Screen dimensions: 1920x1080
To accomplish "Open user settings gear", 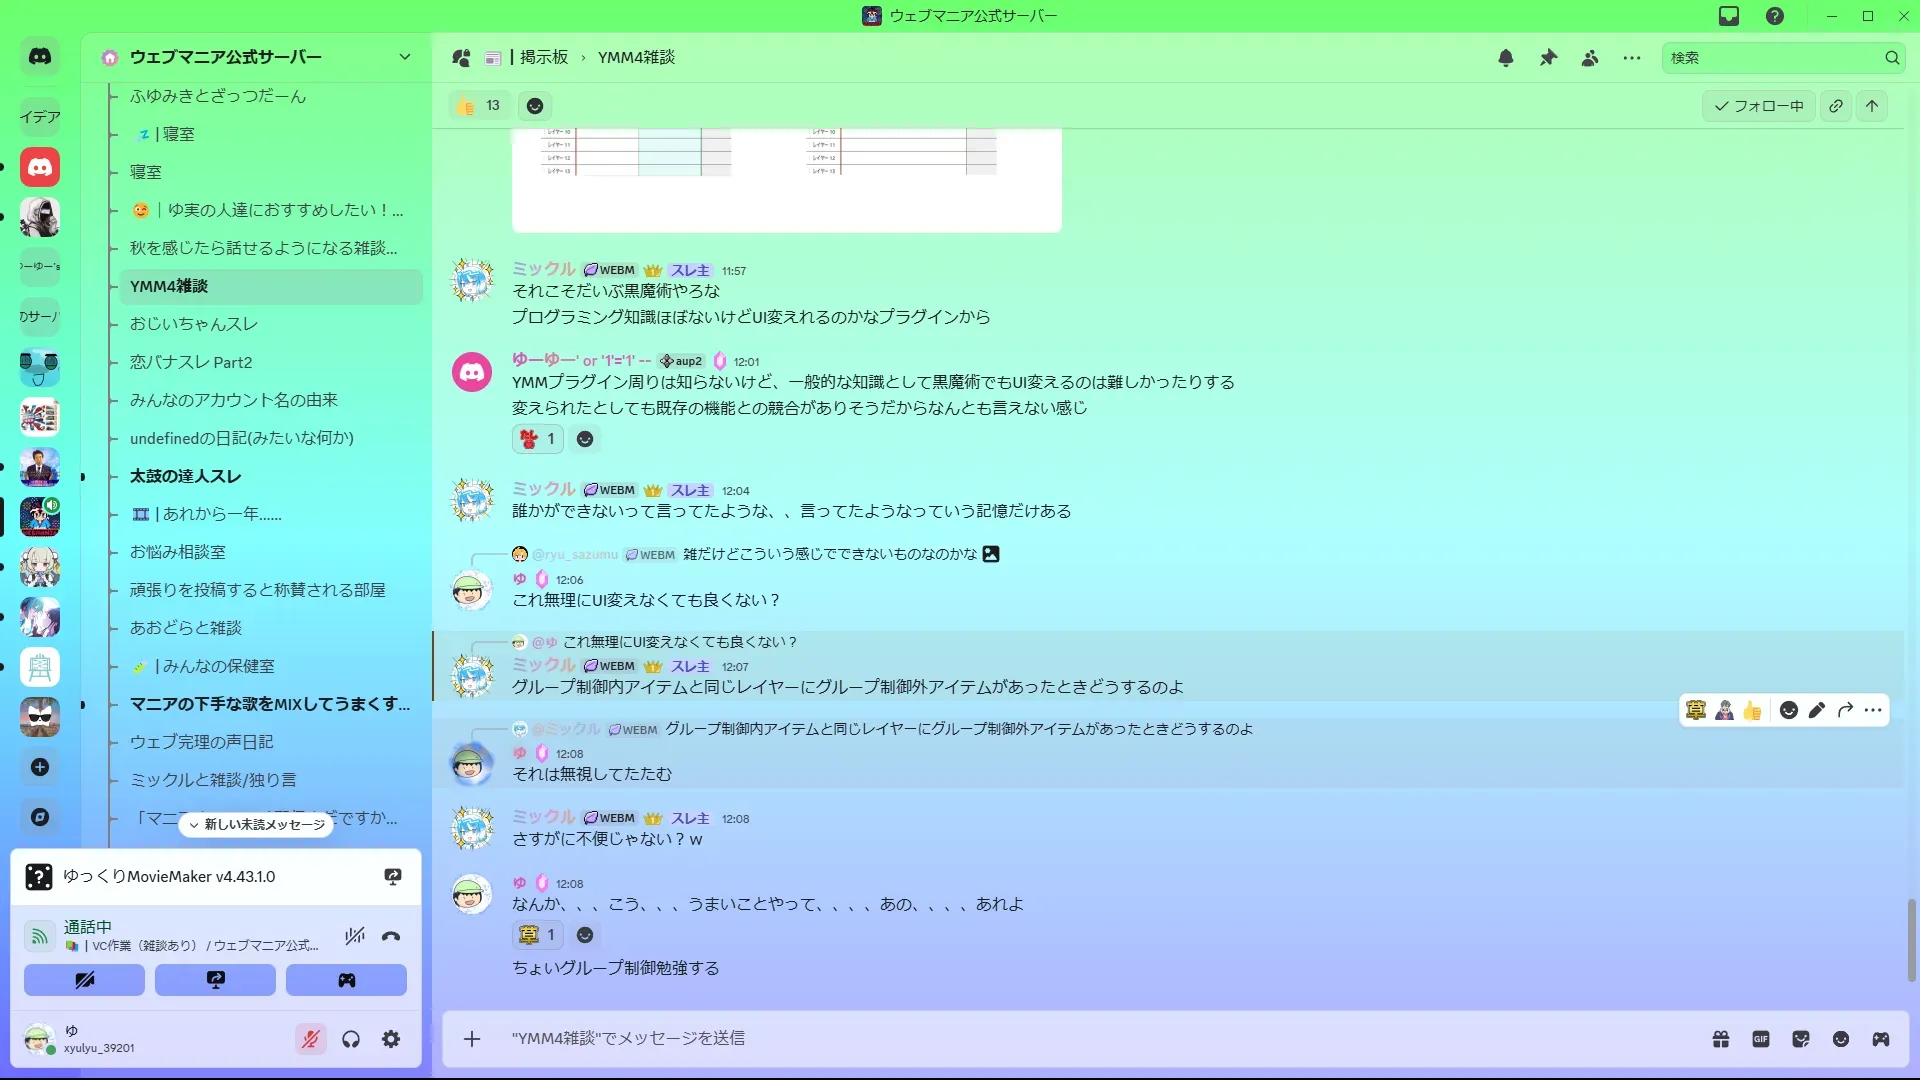I will tap(391, 1039).
